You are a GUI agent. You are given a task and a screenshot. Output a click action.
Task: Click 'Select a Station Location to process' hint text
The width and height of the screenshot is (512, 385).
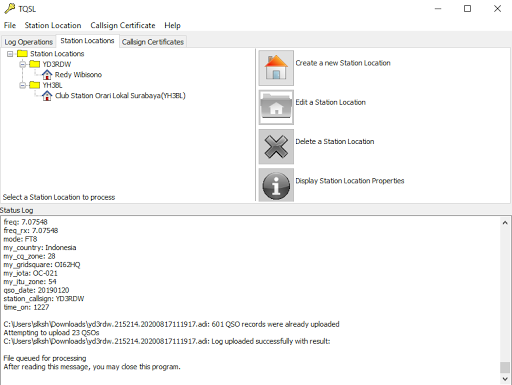pyautogui.click(x=59, y=197)
